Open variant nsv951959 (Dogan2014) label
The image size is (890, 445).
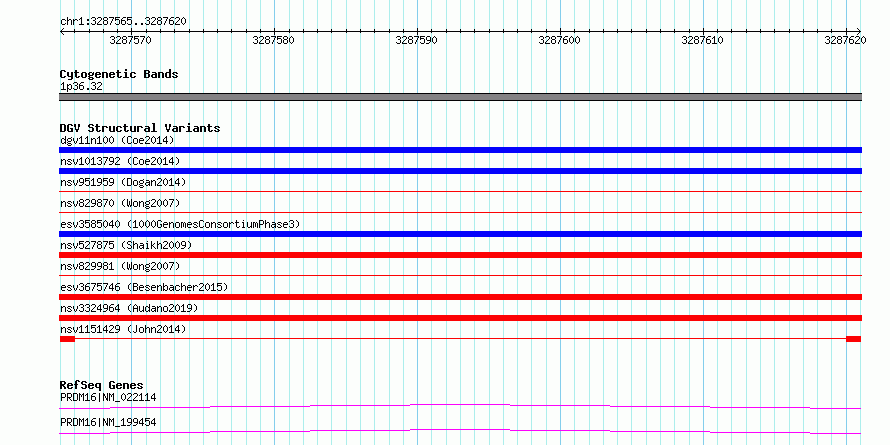[x=123, y=182]
